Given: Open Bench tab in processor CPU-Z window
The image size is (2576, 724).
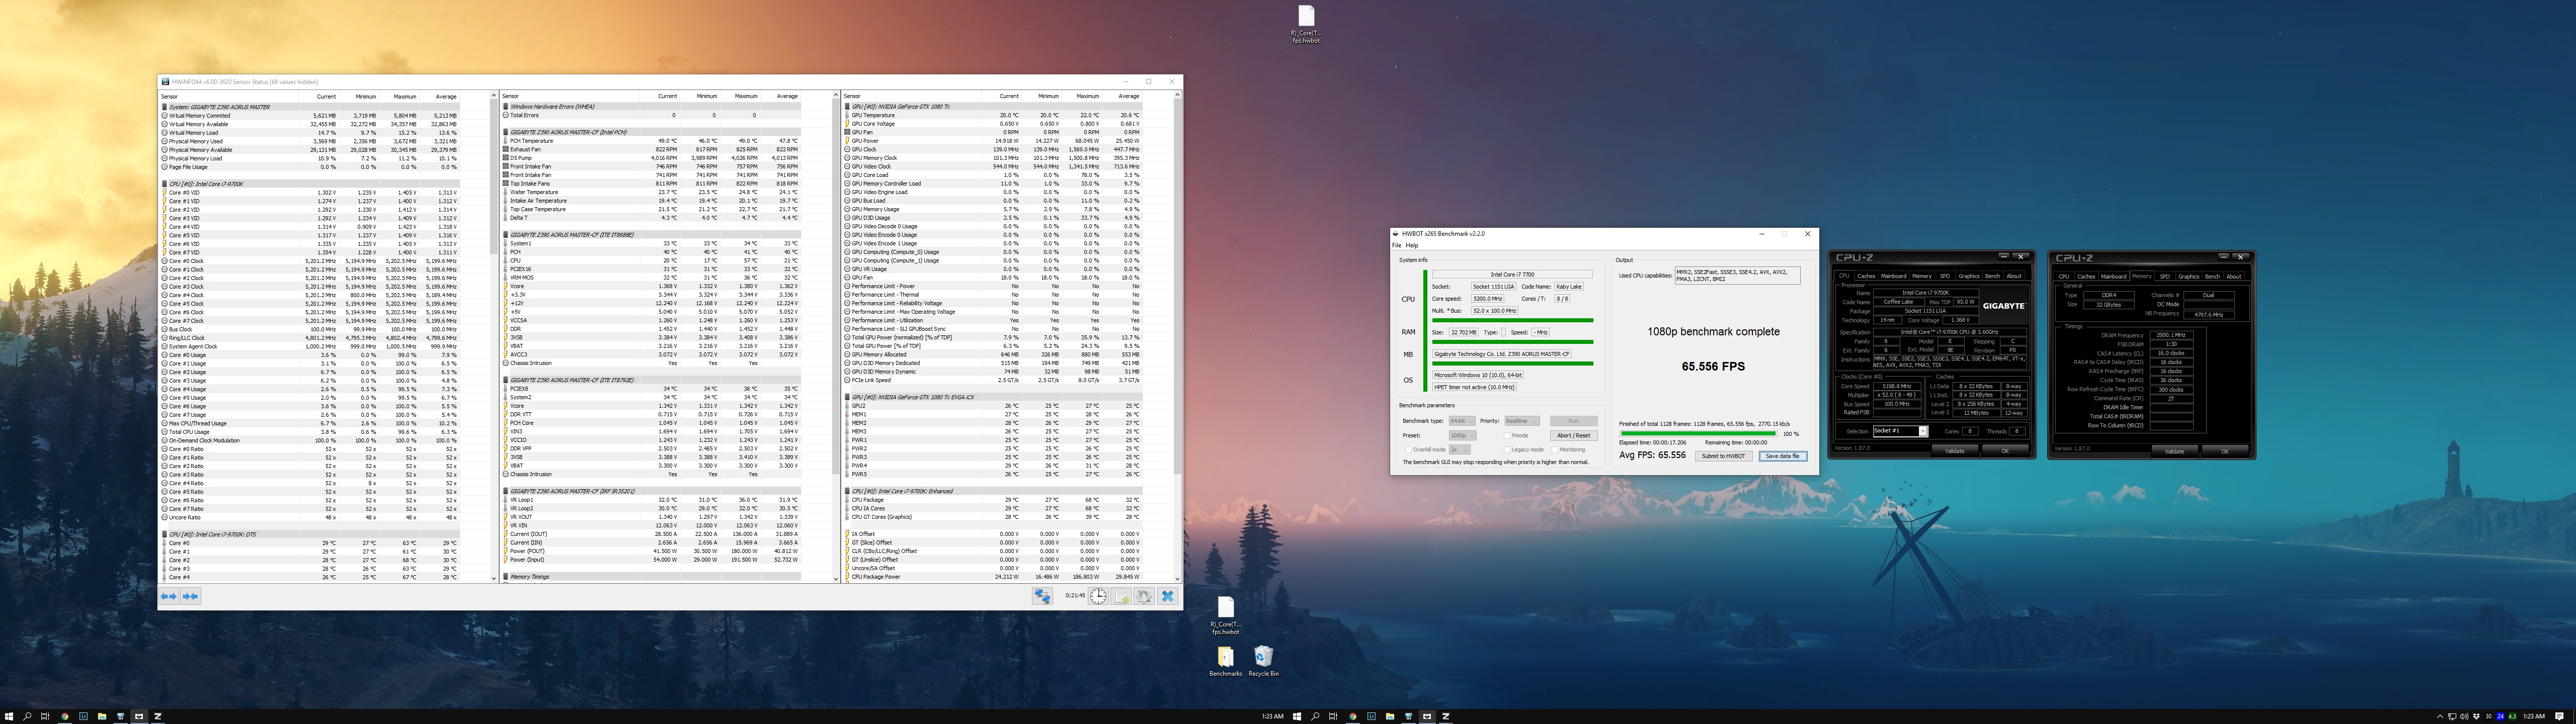Looking at the screenshot, I should 1993,276.
